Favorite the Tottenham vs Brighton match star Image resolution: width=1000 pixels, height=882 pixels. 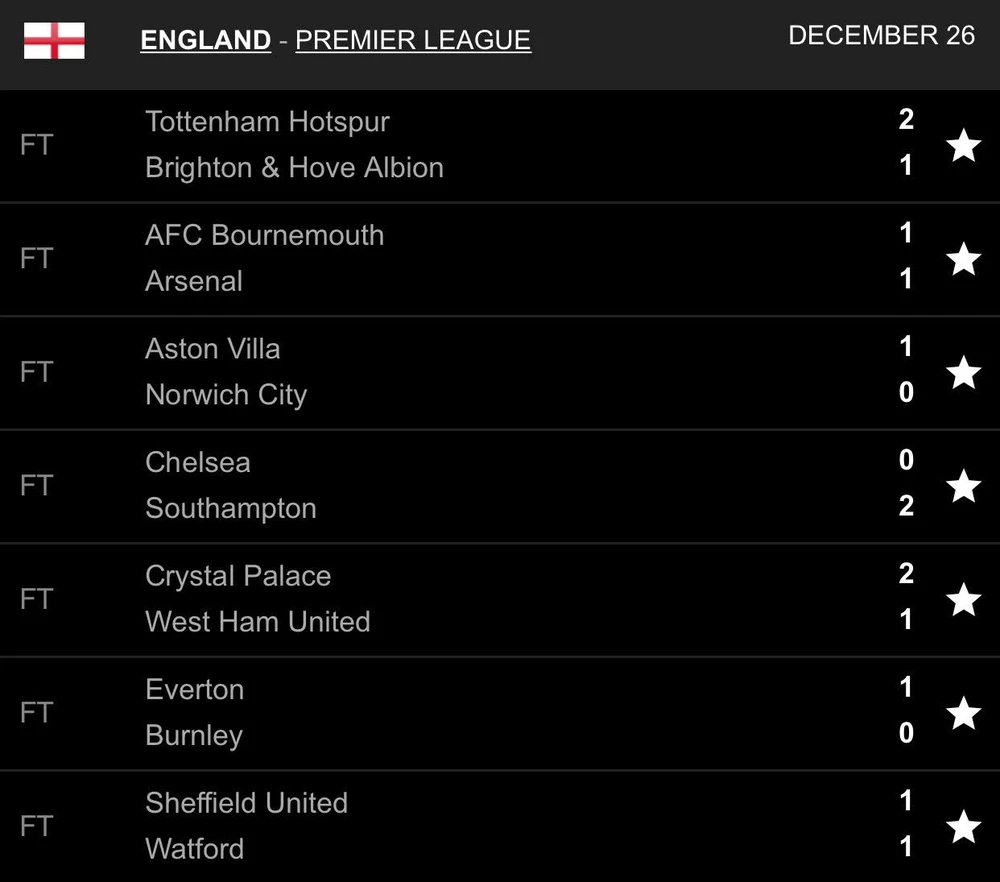(963, 146)
